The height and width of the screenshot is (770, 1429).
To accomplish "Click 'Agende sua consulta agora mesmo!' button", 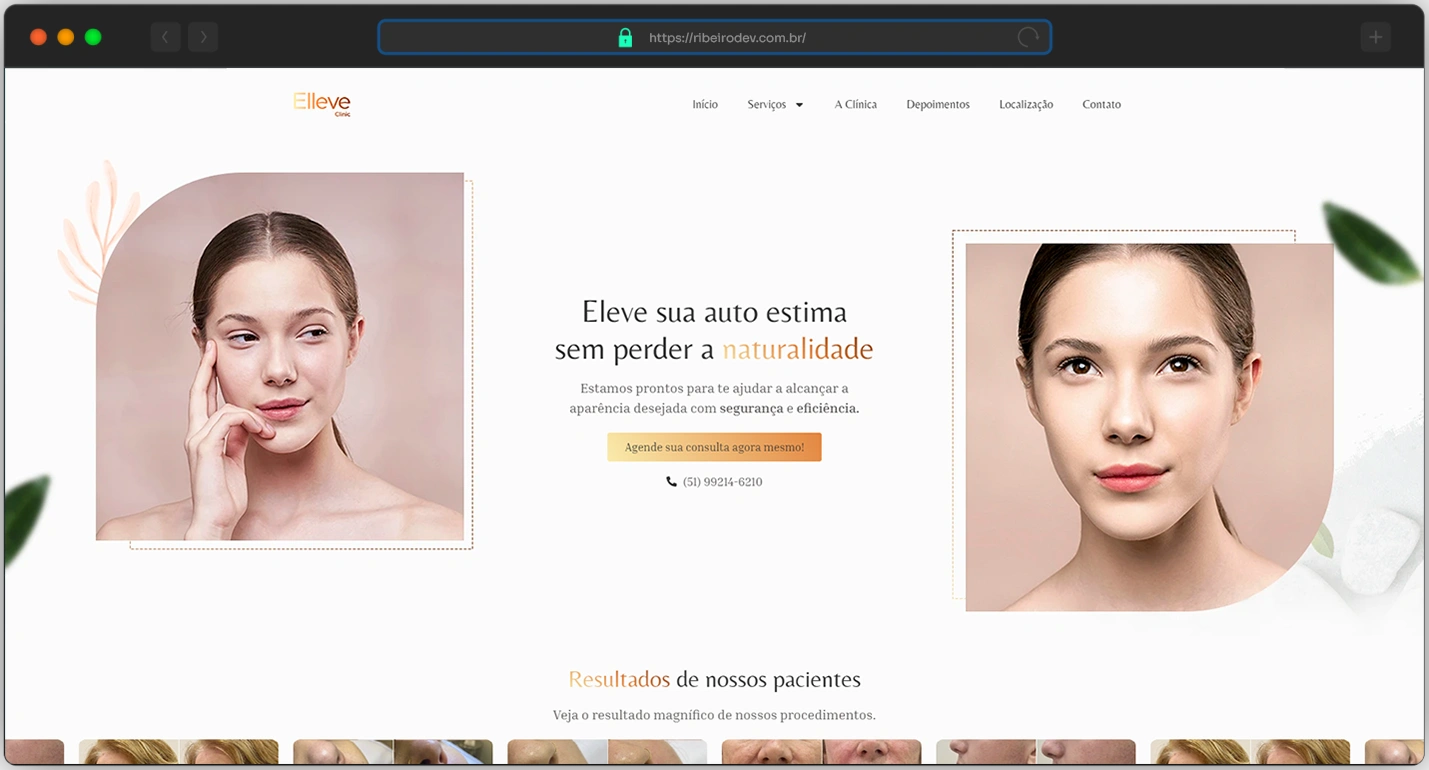I will (x=714, y=447).
